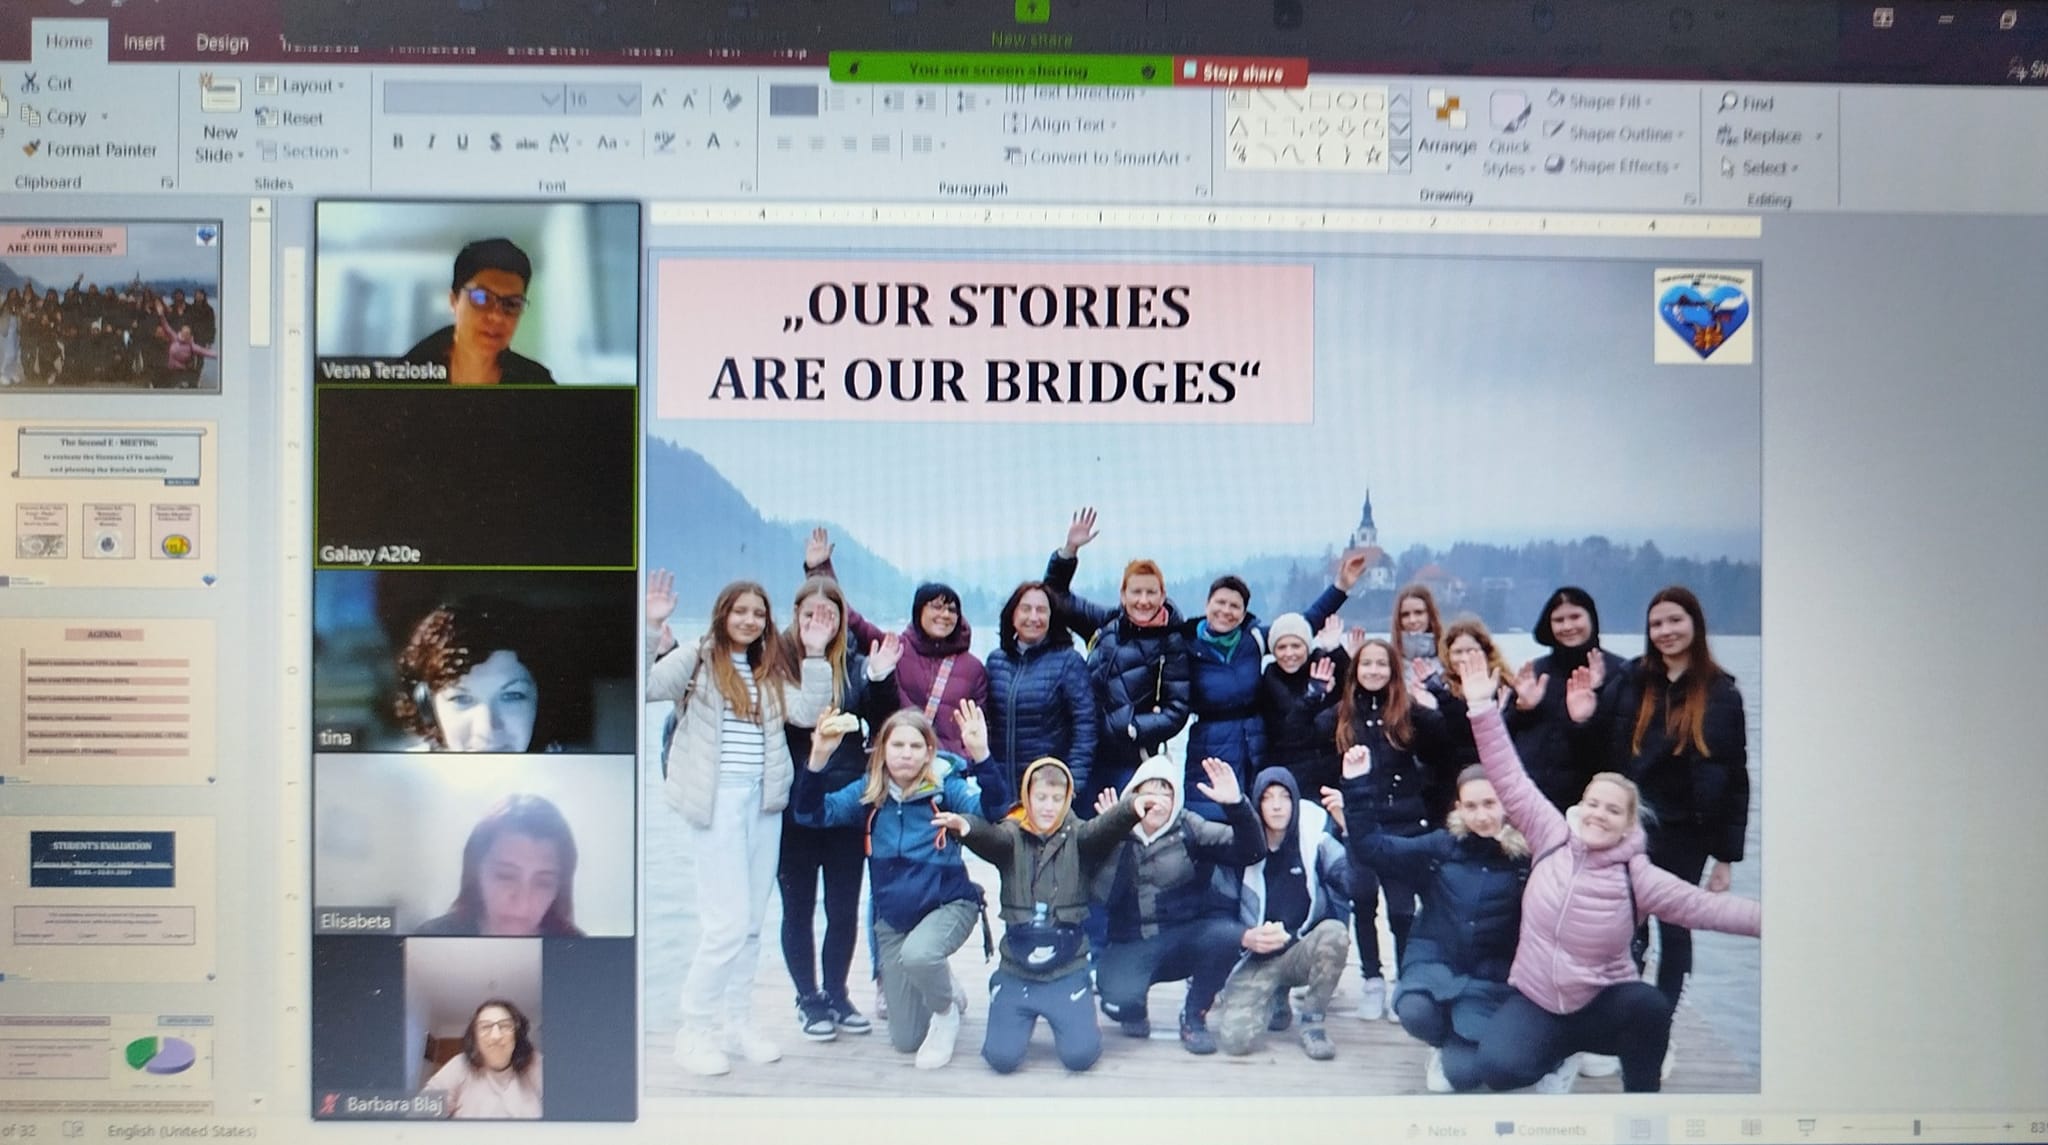Click the Text Shadow S icon
This screenshot has height=1145, width=2048.
point(495,142)
